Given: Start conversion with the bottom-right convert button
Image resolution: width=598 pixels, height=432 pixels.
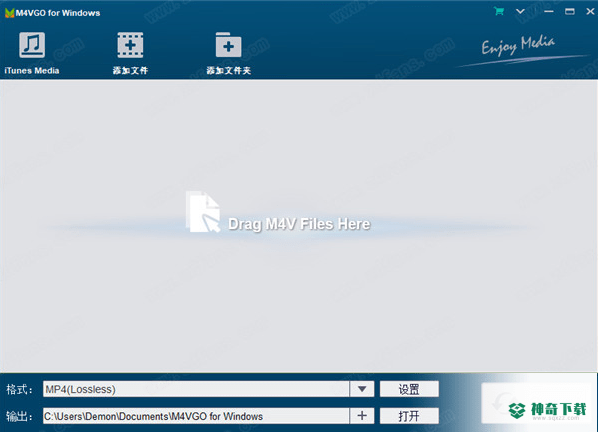Looking at the screenshot, I should [536, 403].
